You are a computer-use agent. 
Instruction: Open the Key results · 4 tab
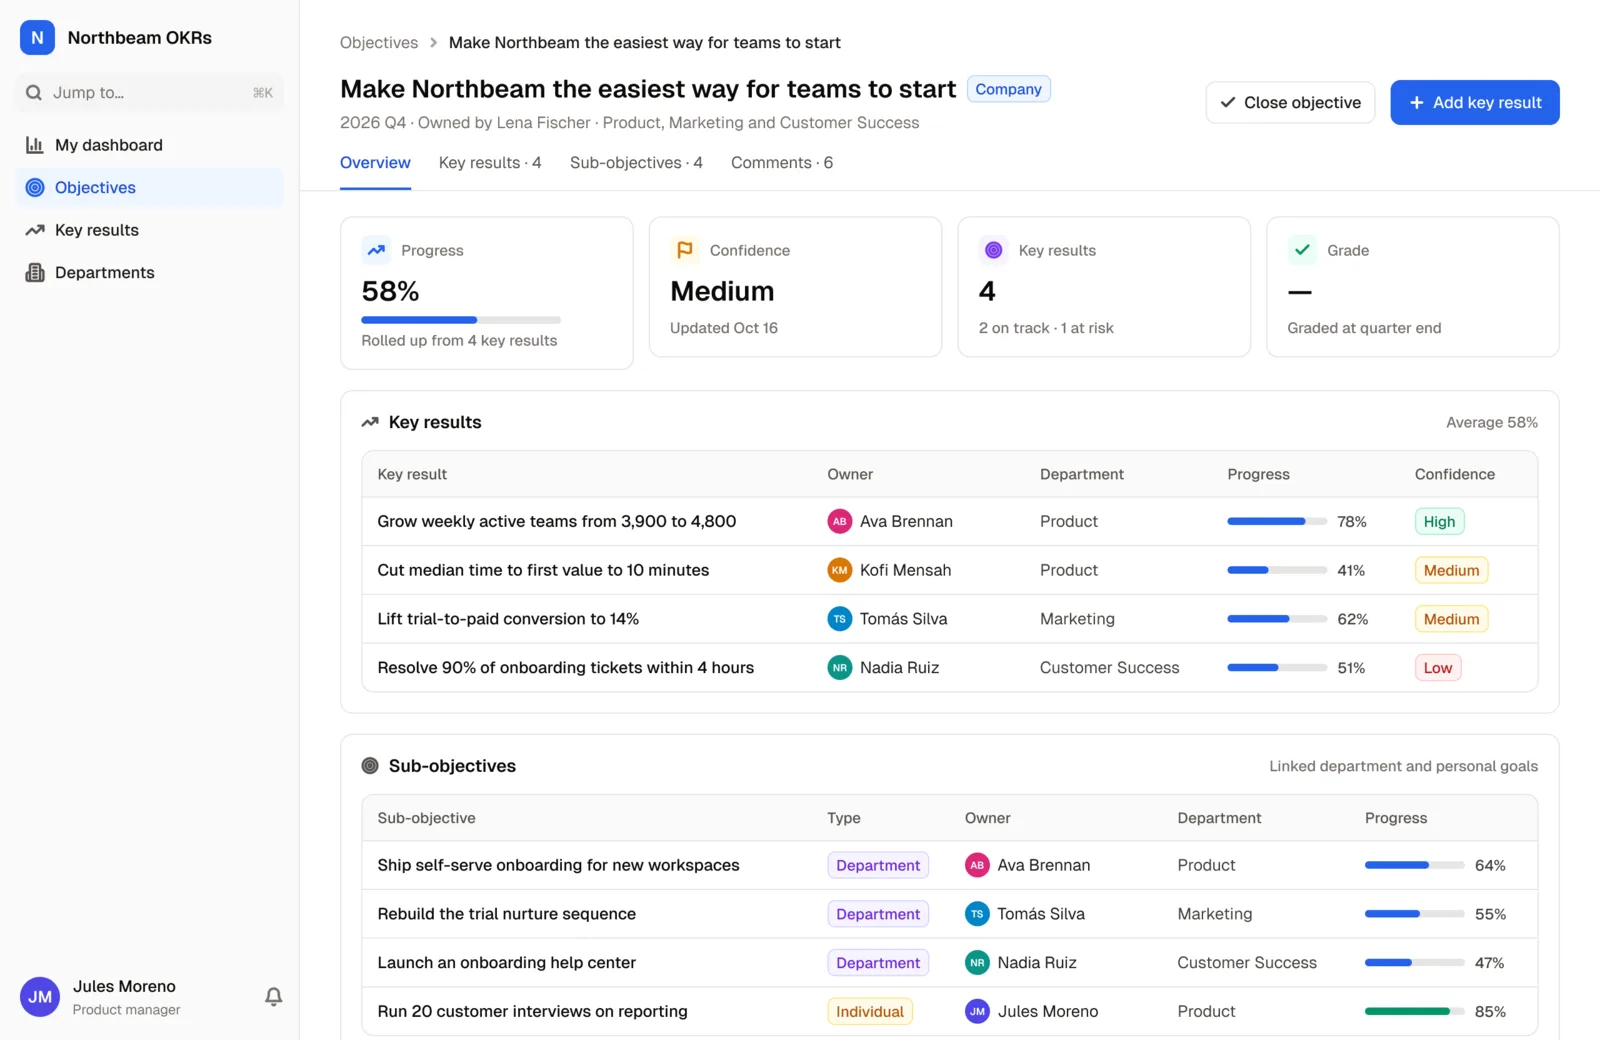pyautogui.click(x=490, y=163)
